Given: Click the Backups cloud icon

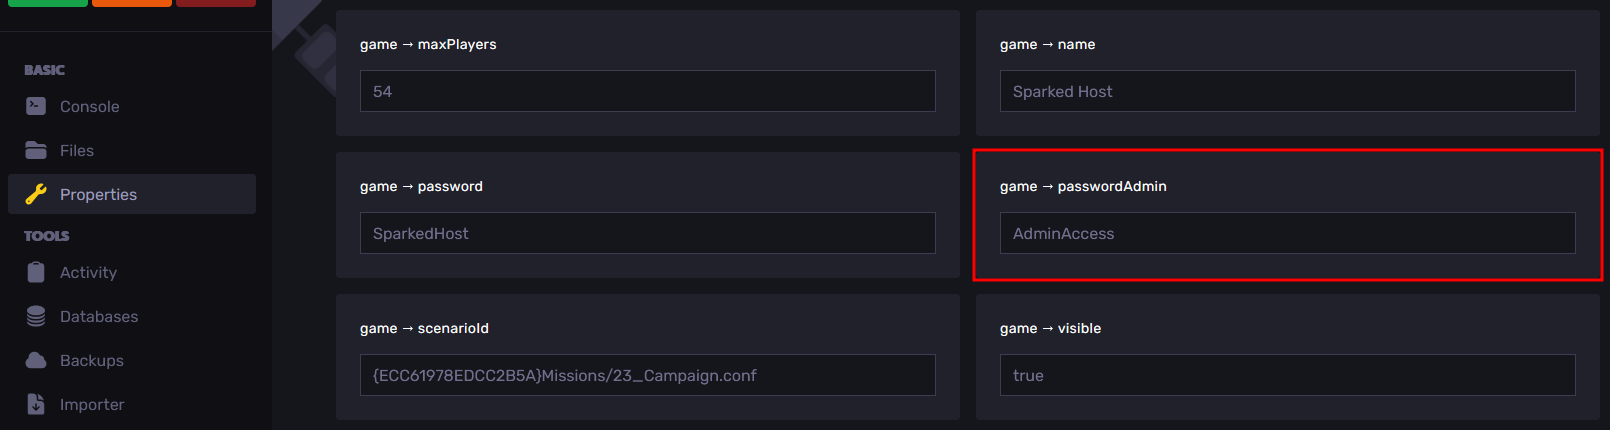Looking at the screenshot, I should (x=36, y=360).
